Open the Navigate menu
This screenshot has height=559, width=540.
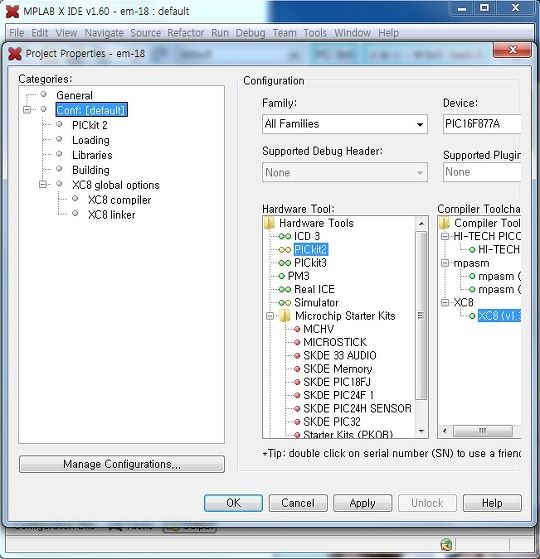pyautogui.click(x=104, y=33)
